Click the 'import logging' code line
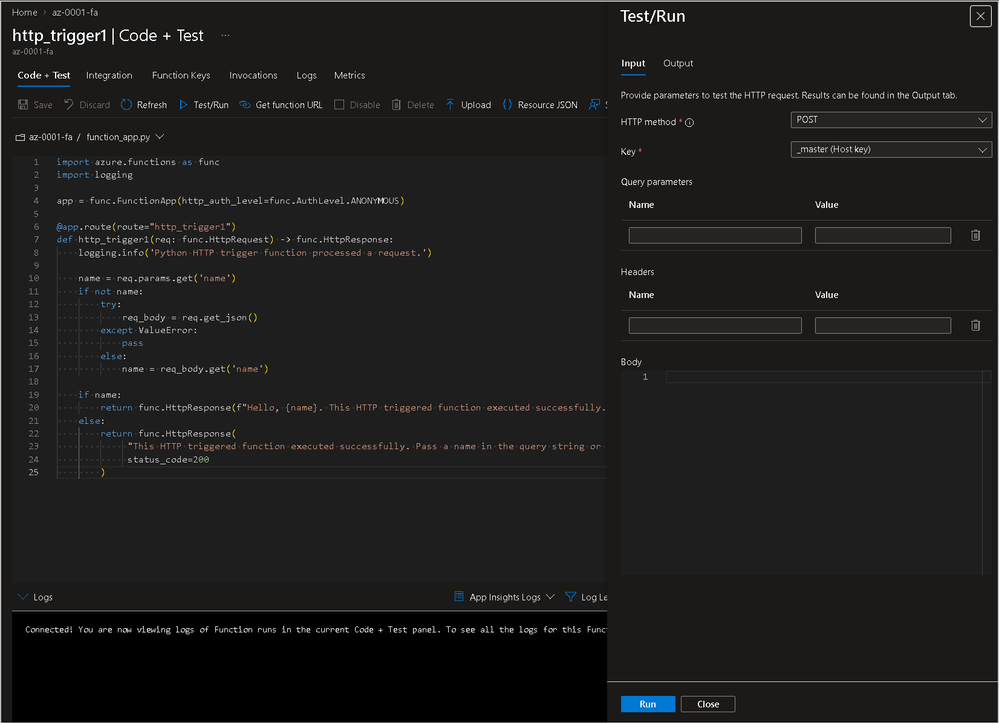The image size is (999, 723). (94, 175)
